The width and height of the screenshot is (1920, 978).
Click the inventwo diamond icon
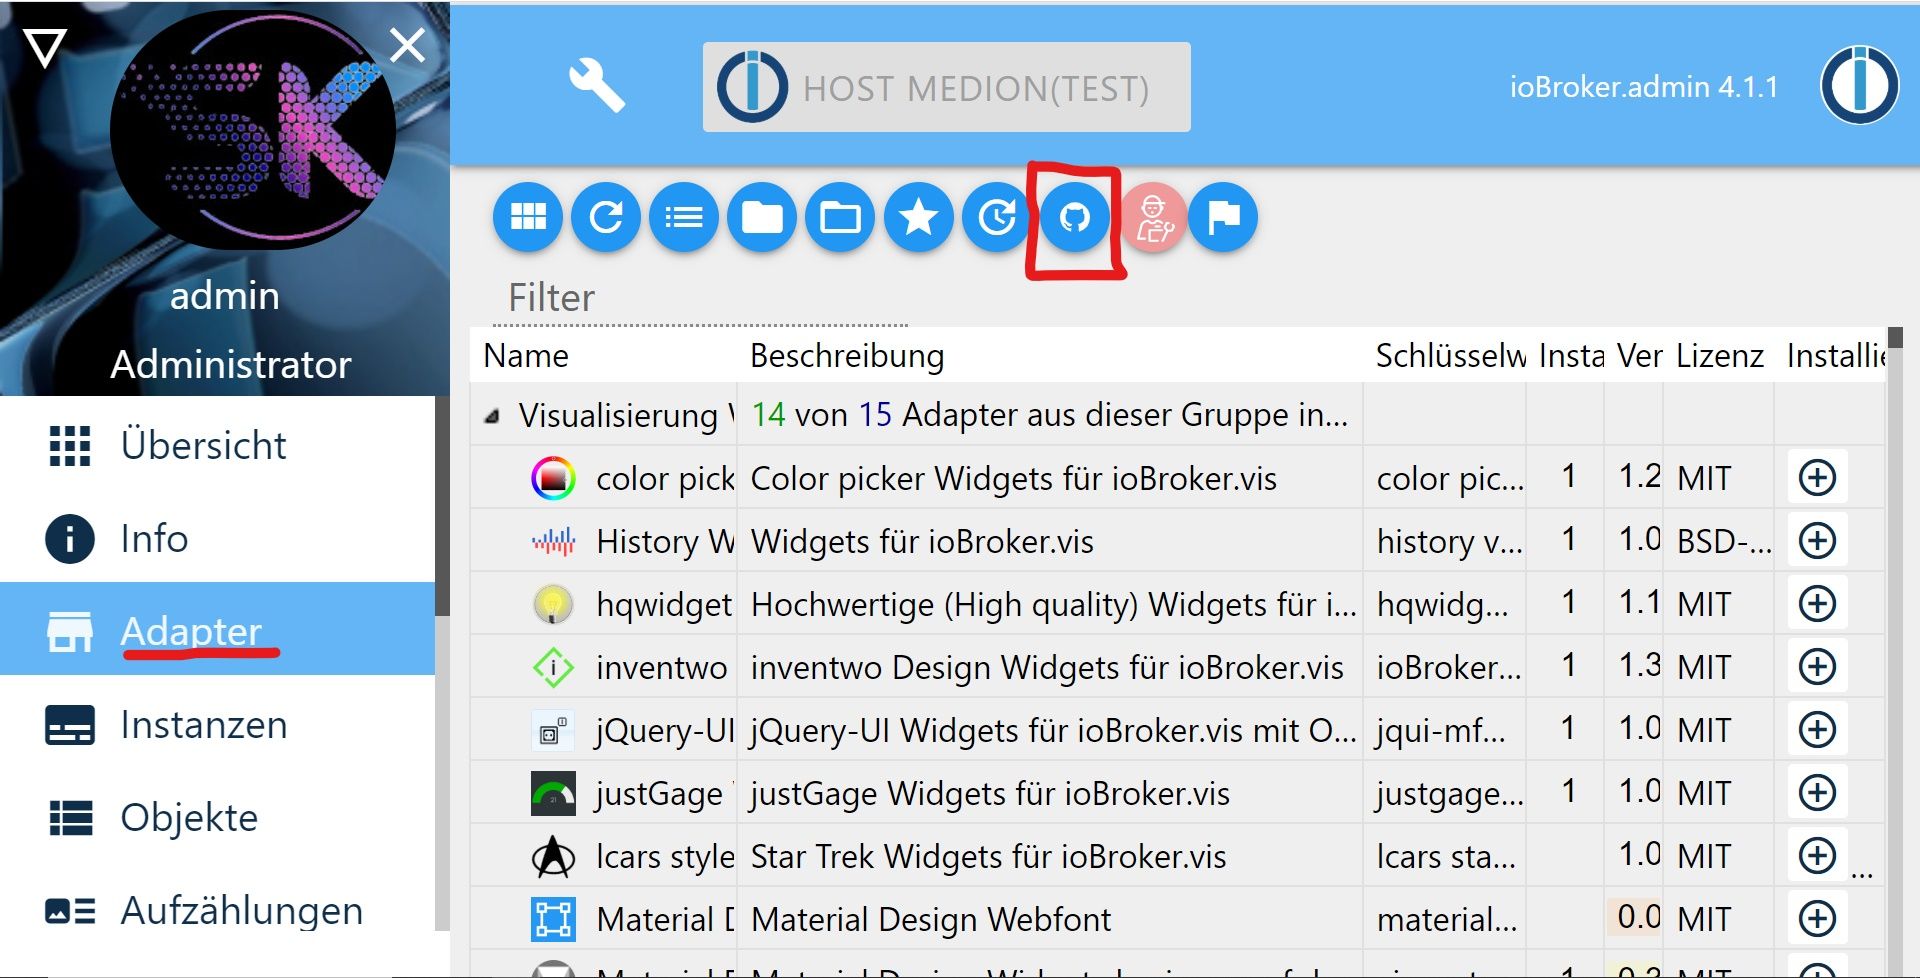click(x=553, y=667)
